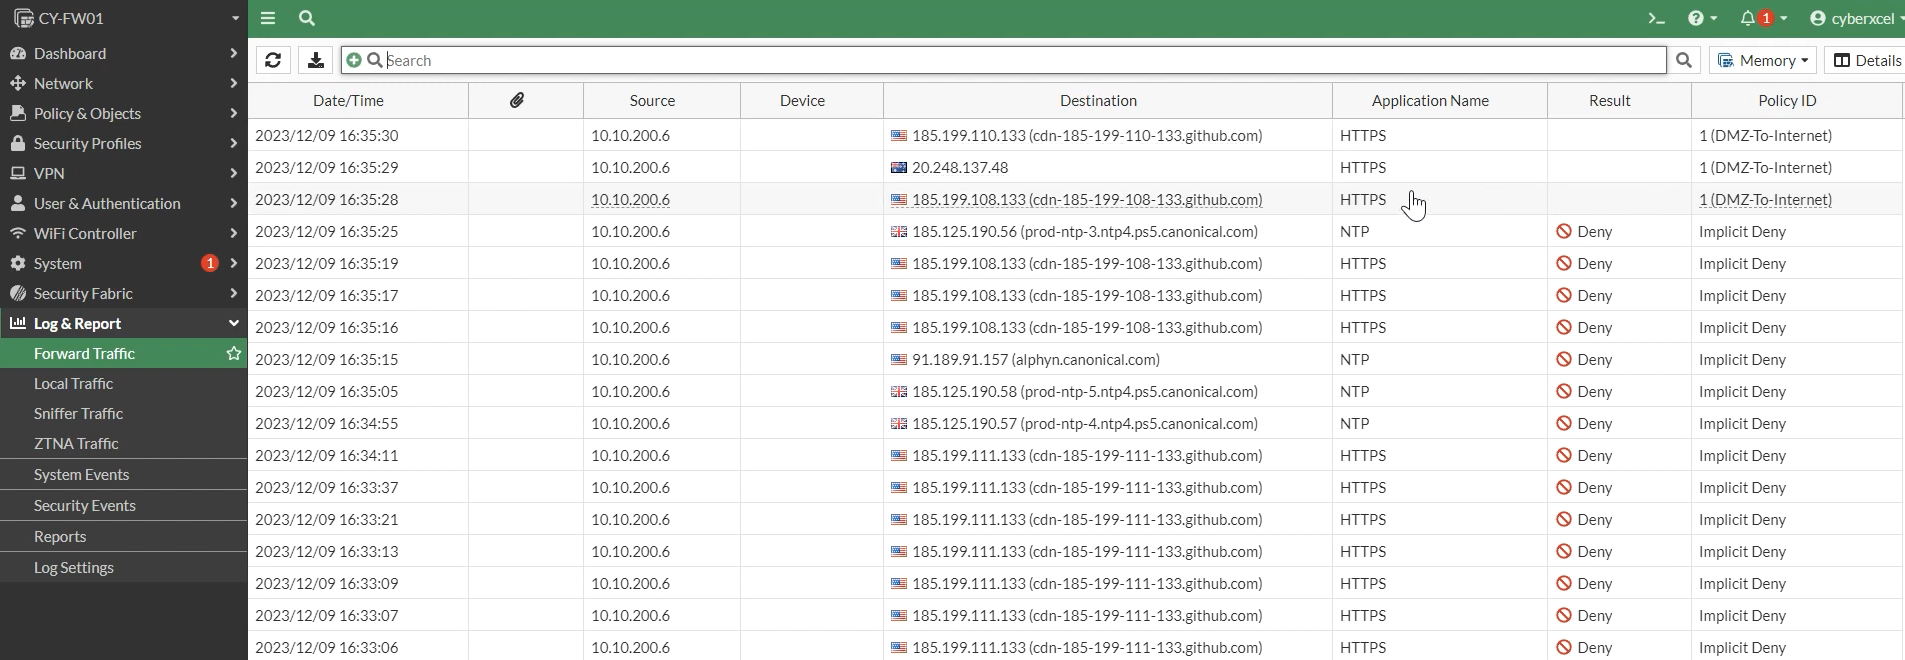Viewport: 1905px width, 660px height.
Task: Refresh the log list
Action: click(273, 60)
